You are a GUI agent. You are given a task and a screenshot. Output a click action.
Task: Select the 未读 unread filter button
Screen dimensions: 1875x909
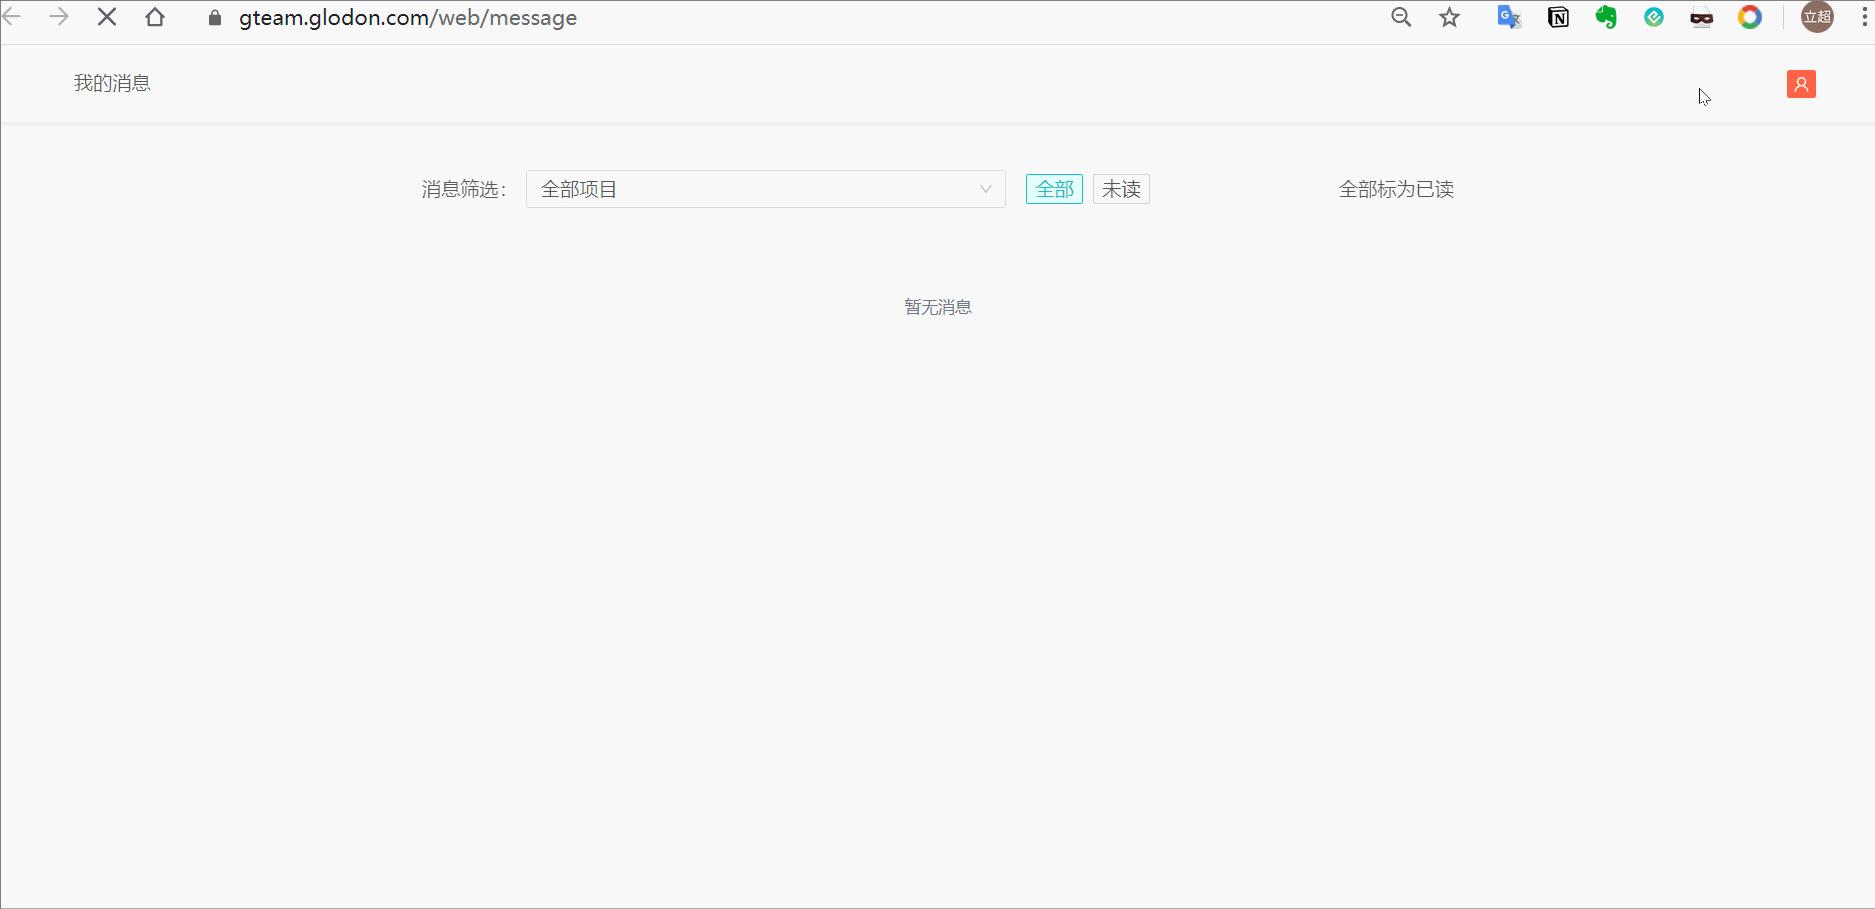(x=1121, y=189)
